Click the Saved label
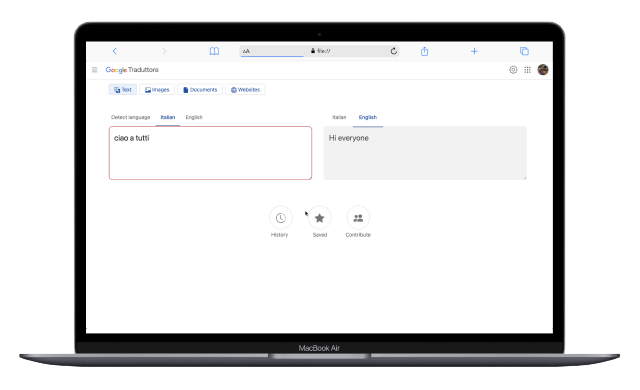The width and height of the screenshot is (640, 390). click(320, 235)
